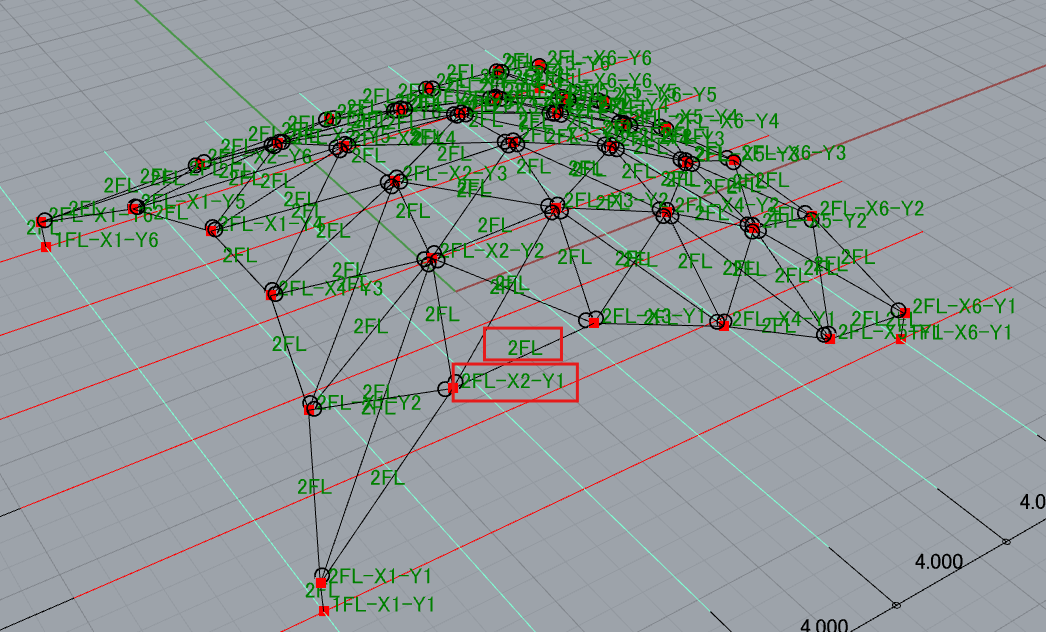Click the red support point below 2FL-X1-Y1

click(x=323, y=610)
